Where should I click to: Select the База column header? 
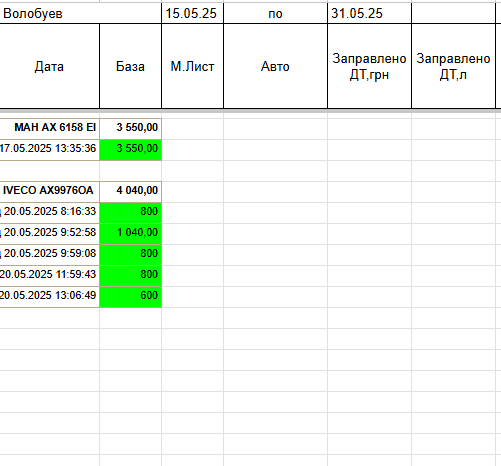point(130,66)
